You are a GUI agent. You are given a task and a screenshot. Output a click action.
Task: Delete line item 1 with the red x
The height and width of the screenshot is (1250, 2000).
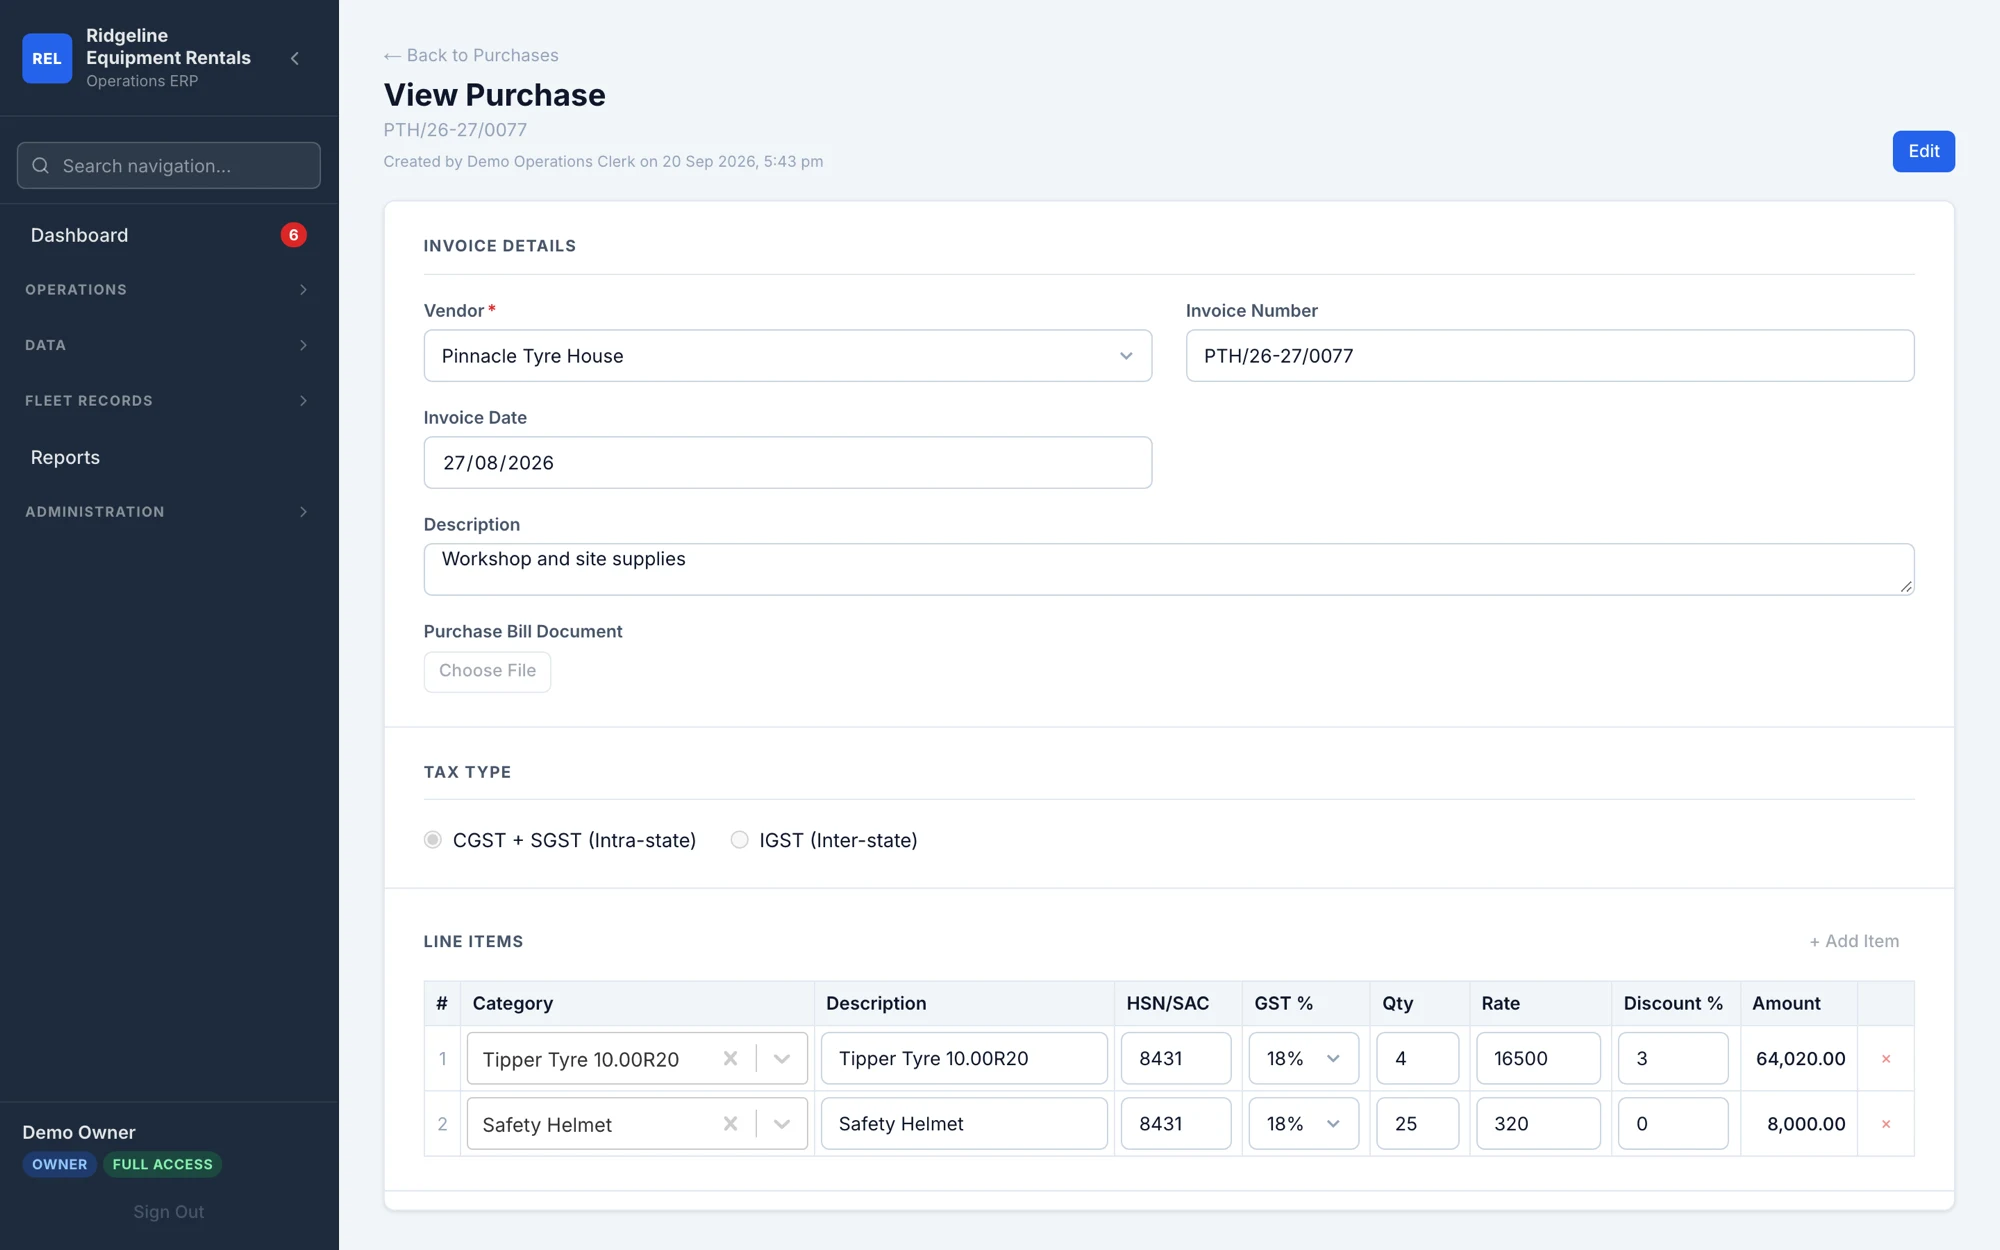[x=1886, y=1058]
